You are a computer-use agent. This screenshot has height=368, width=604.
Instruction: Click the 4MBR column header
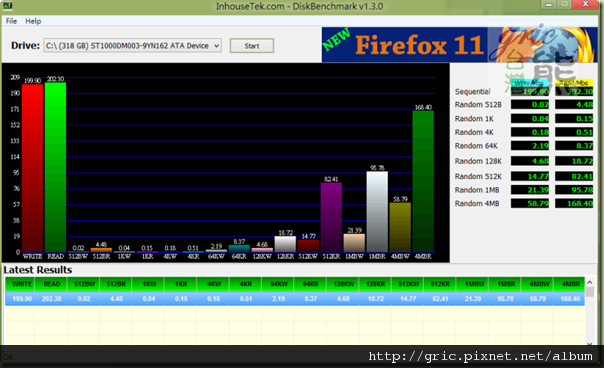pos(569,284)
